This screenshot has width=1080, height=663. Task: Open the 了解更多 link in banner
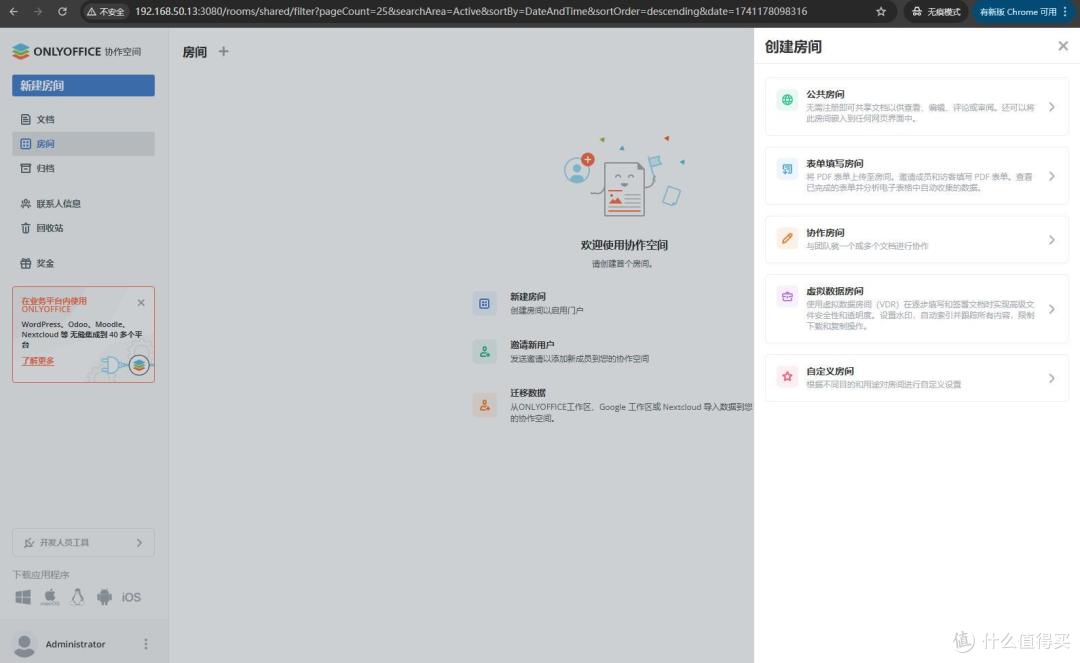tap(38, 361)
